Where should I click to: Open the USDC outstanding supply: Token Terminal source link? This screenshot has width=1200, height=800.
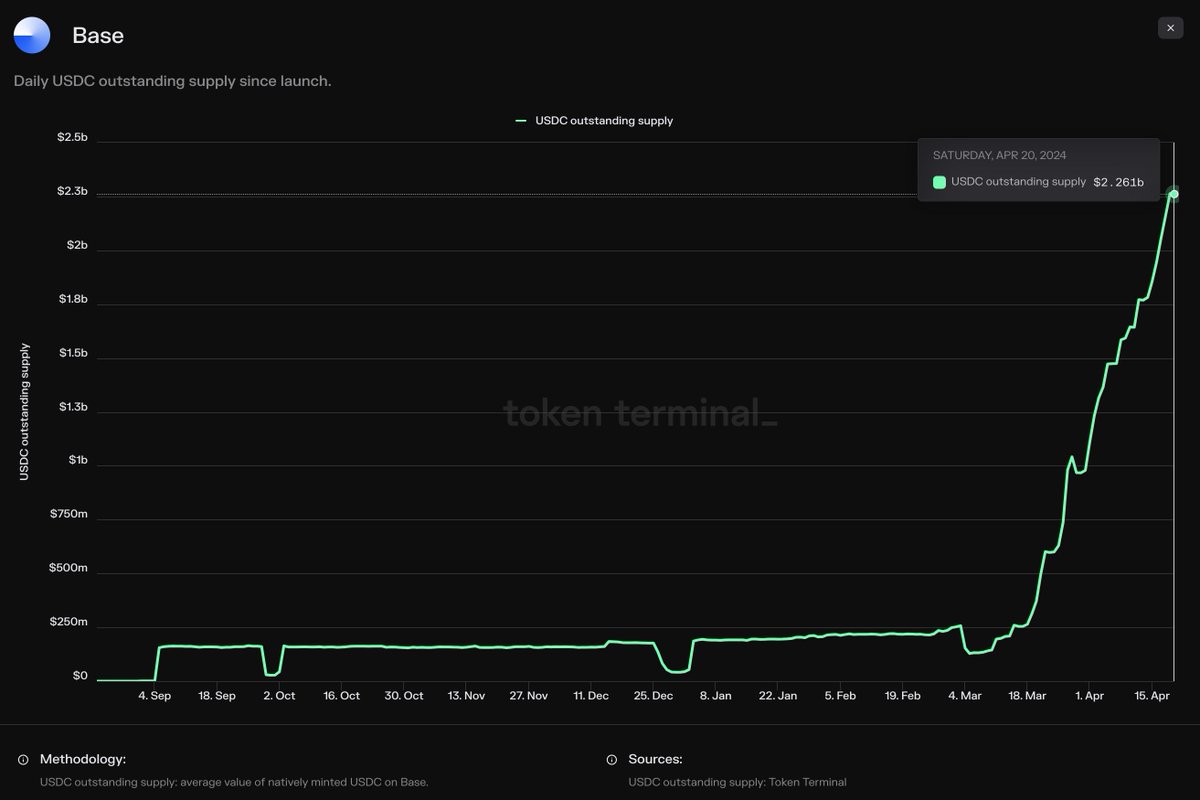tap(737, 782)
